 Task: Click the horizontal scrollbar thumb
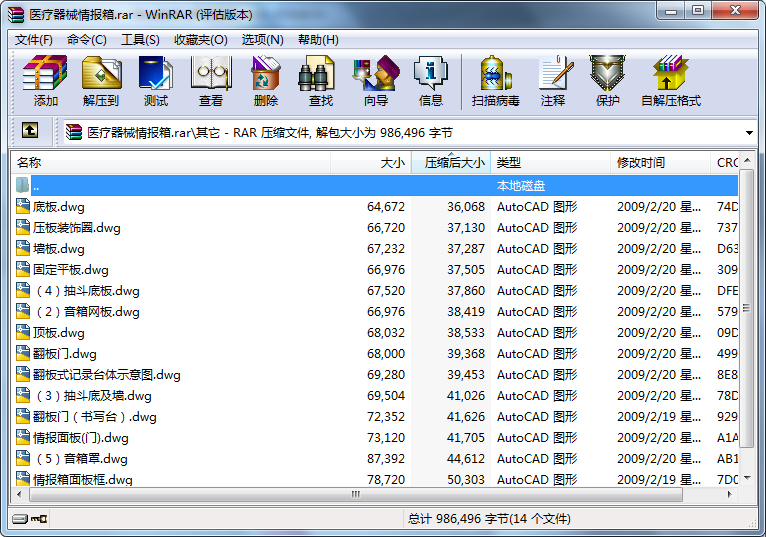point(356,494)
